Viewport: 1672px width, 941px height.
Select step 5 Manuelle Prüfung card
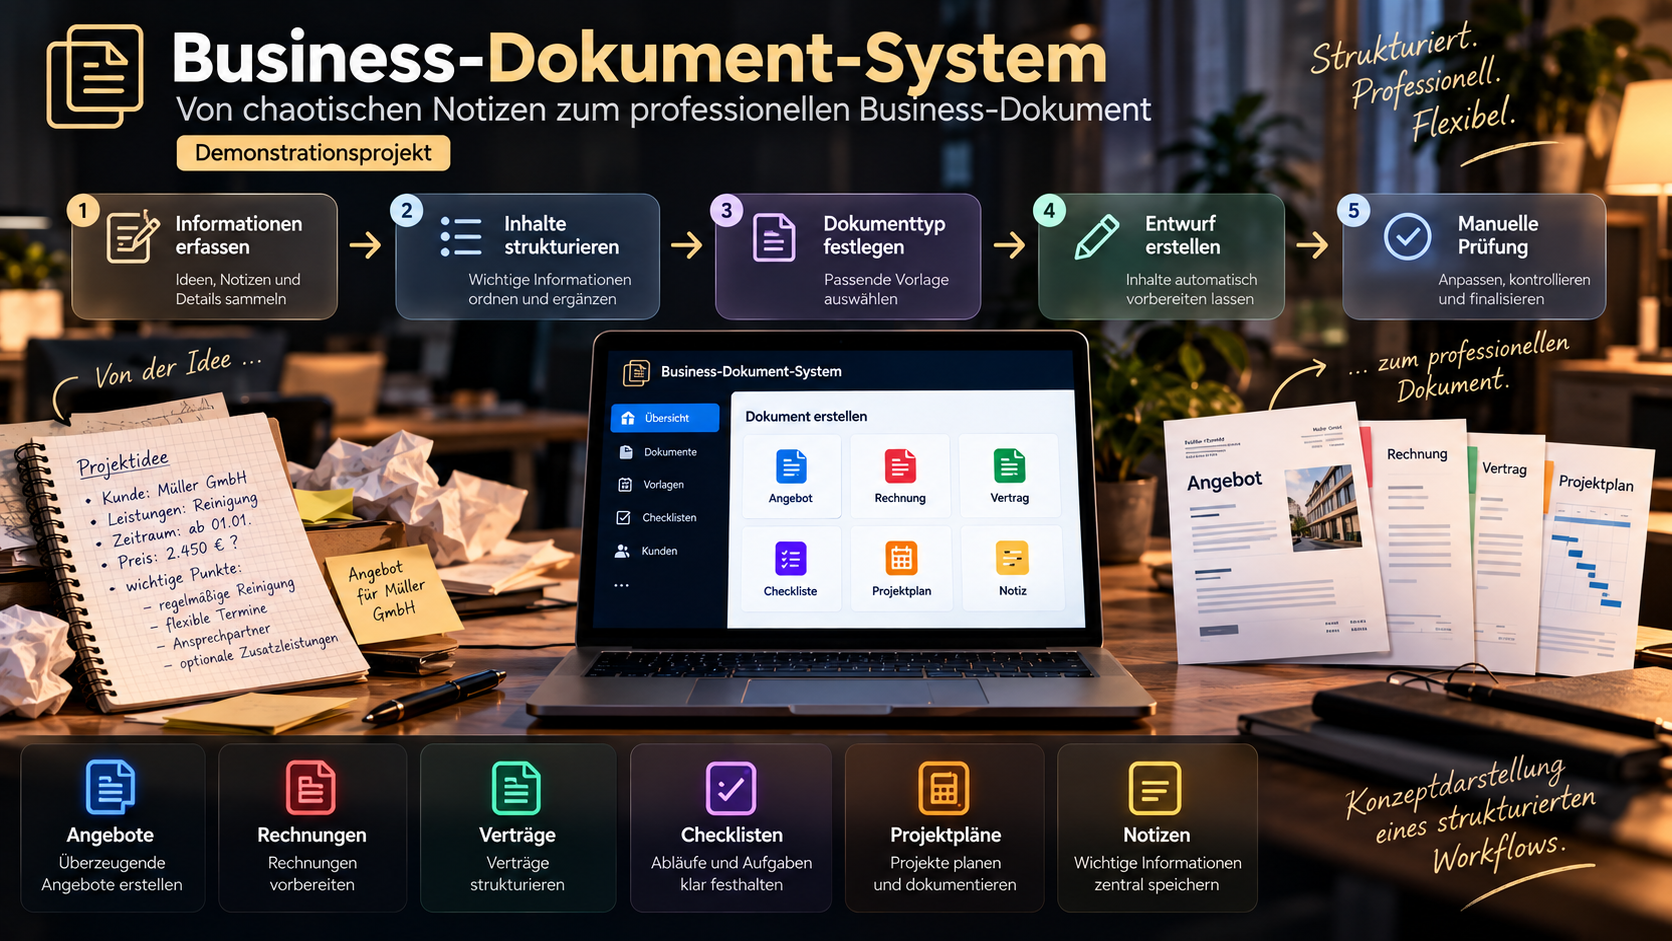[1474, 257]
